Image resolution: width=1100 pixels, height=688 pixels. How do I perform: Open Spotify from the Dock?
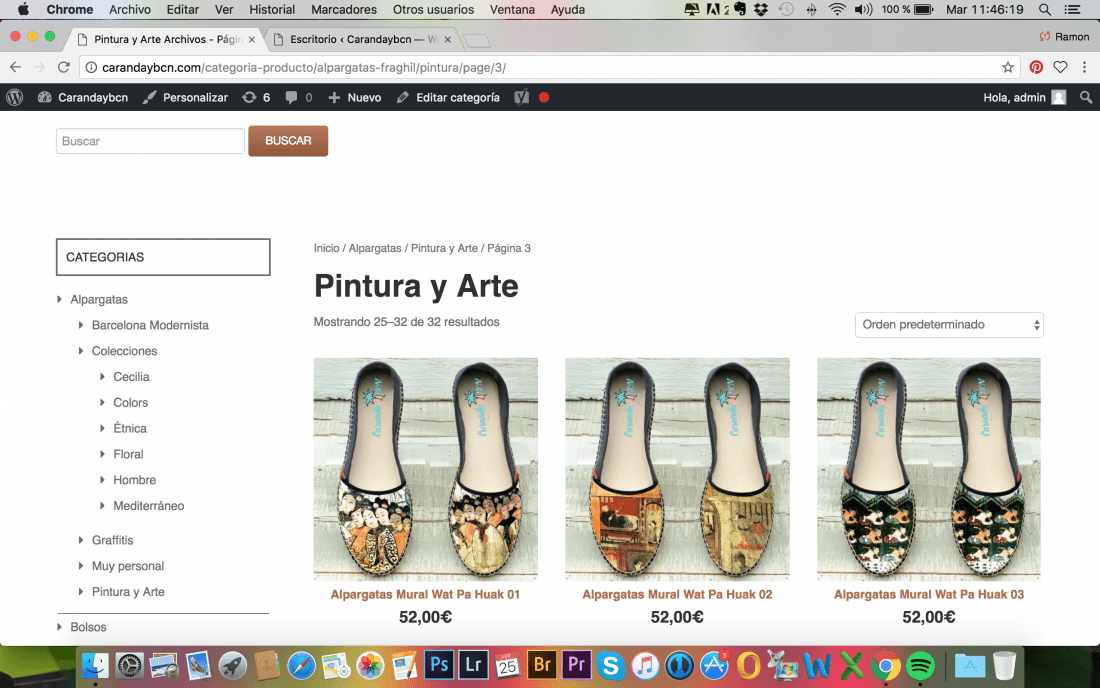click(920, 666)
